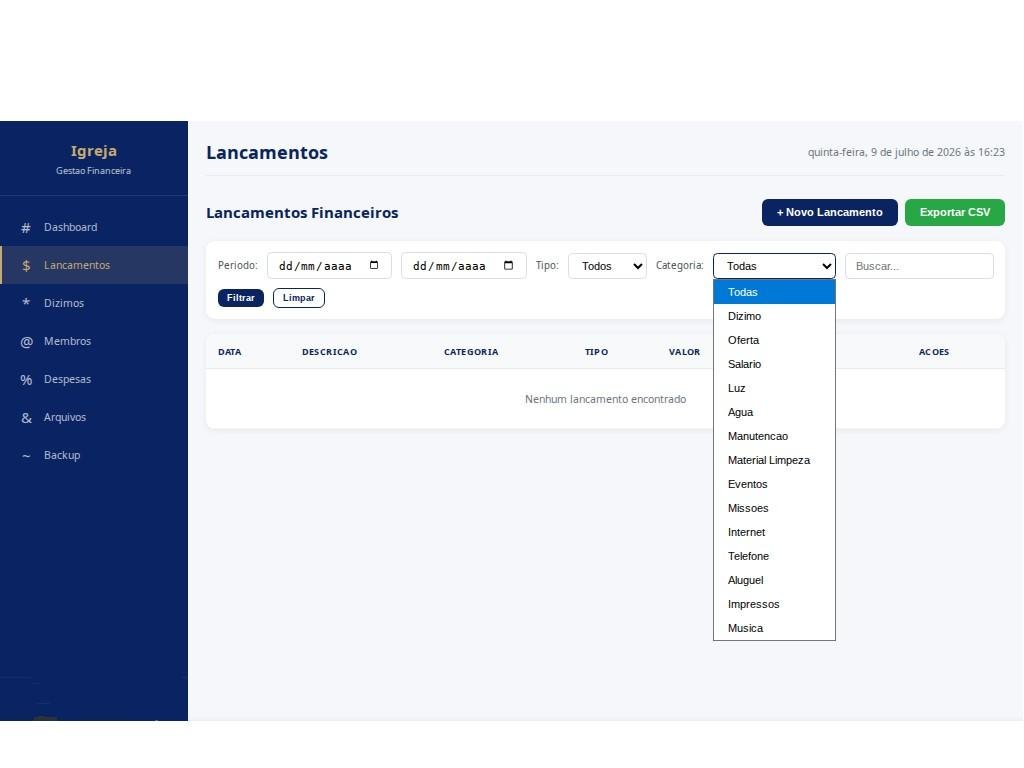Click the Igreja title in sidebar
The image size is (1024, 768).
94,151
